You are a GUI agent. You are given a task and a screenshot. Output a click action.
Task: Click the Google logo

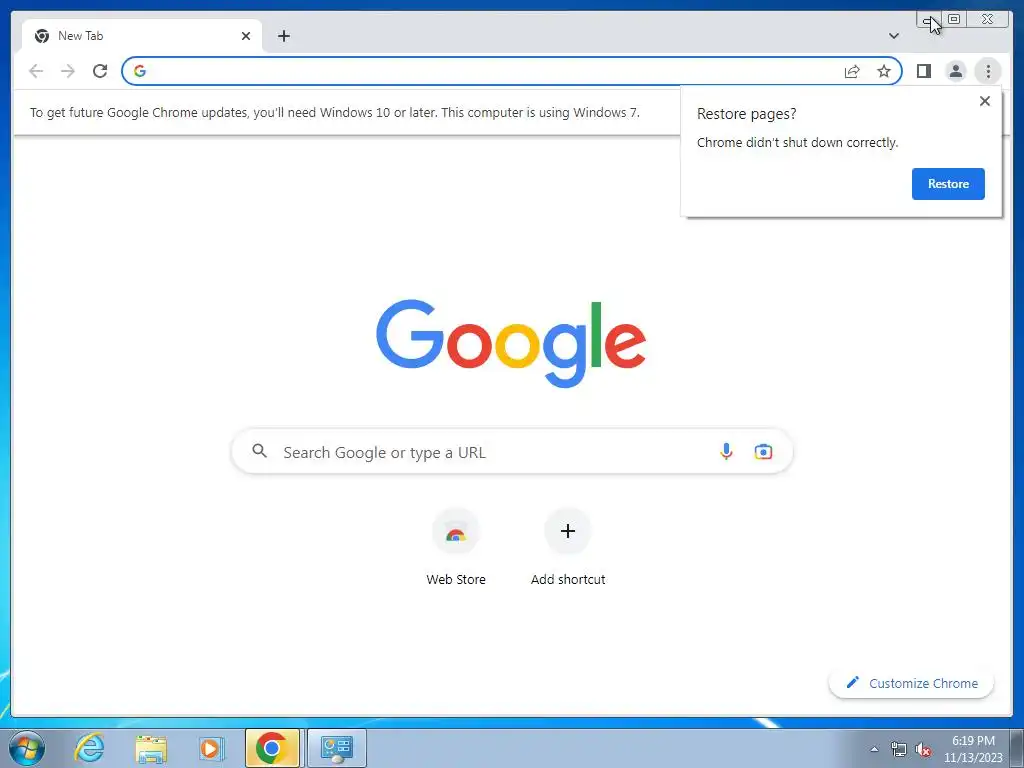(511, 342)
